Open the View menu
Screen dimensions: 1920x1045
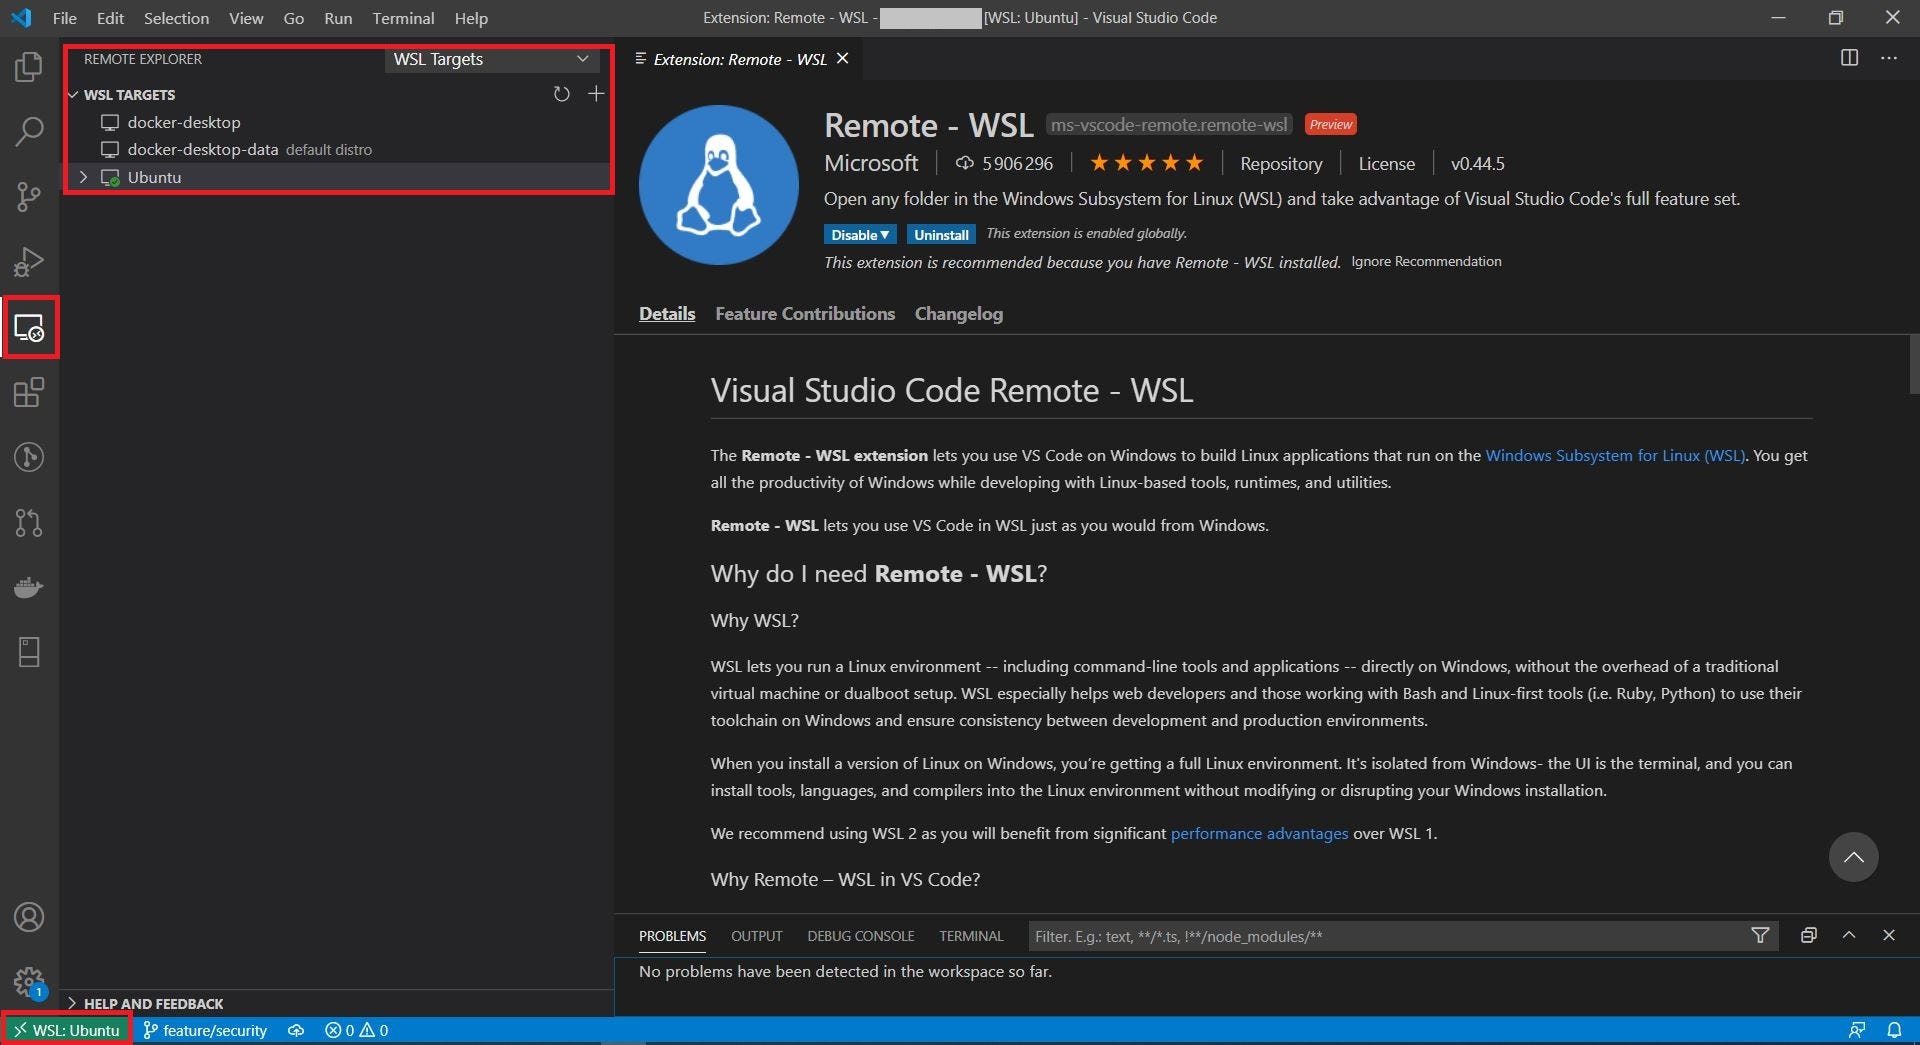pyautogui.click(x=246, y=18)
